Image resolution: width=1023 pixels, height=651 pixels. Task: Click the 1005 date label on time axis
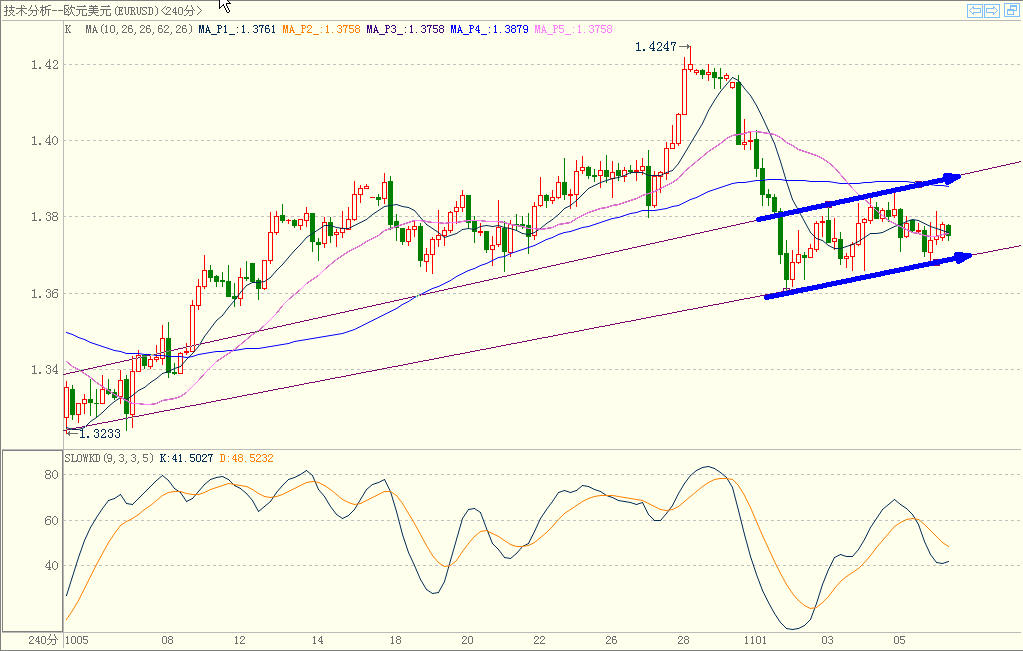tap(77, 640)
